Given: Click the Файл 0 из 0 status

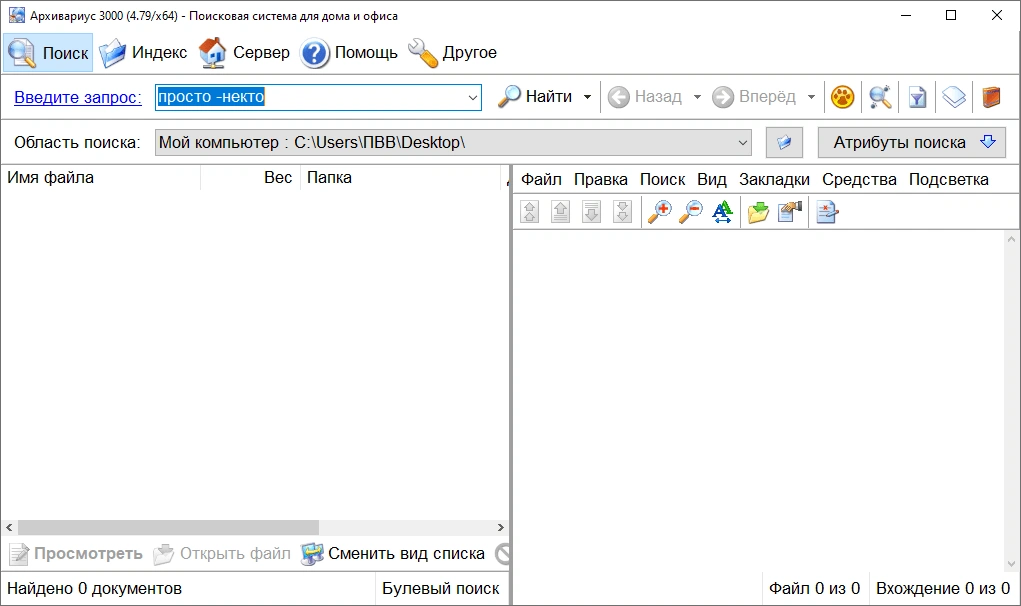Looking at the screenshot, I should click(x=815, y=588).
